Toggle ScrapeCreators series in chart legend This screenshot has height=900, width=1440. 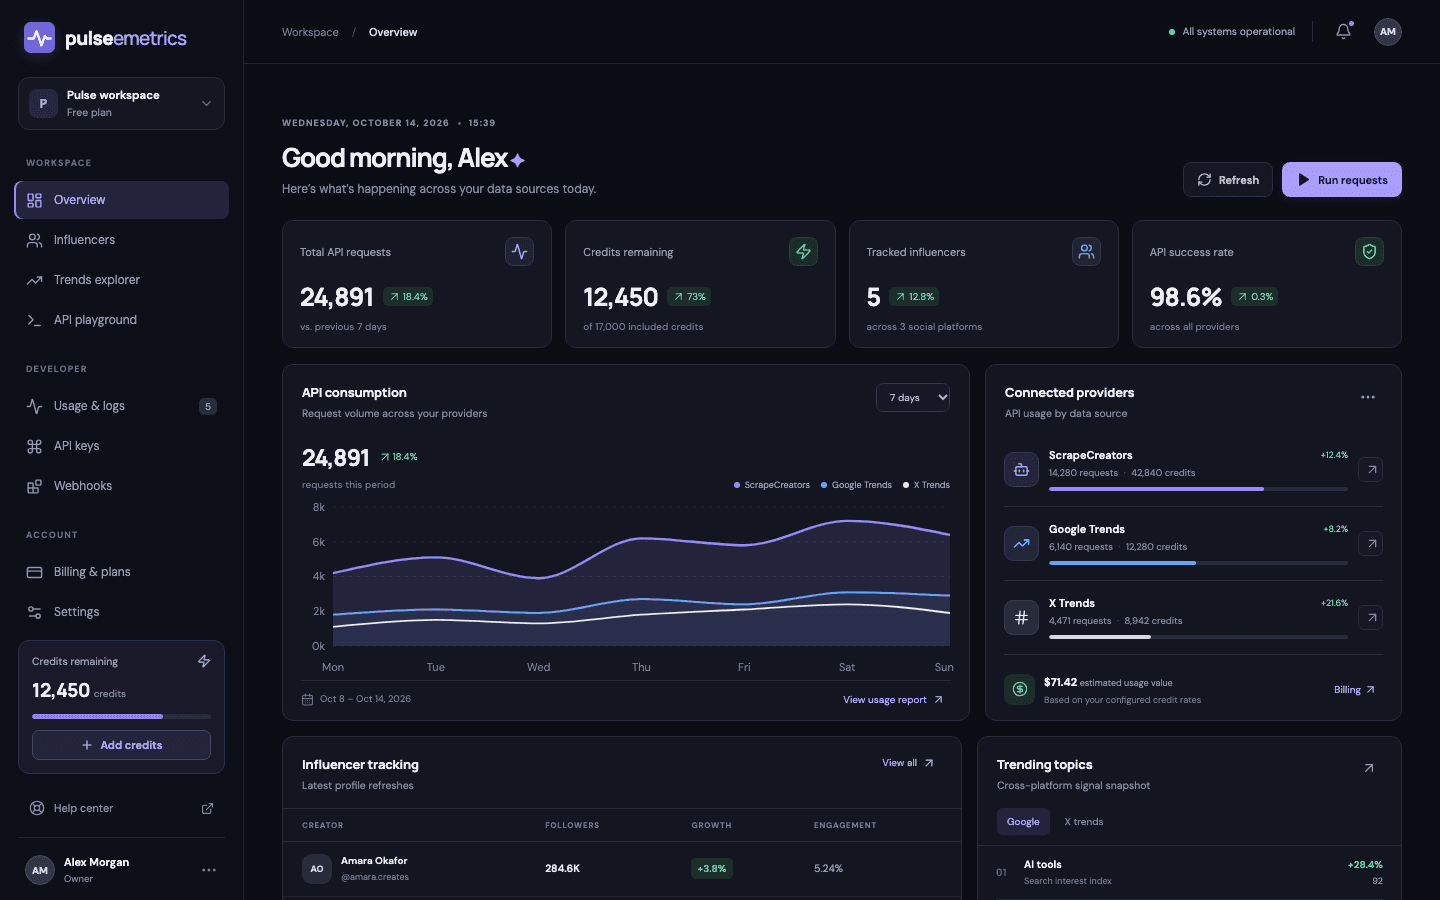point(772,485)
